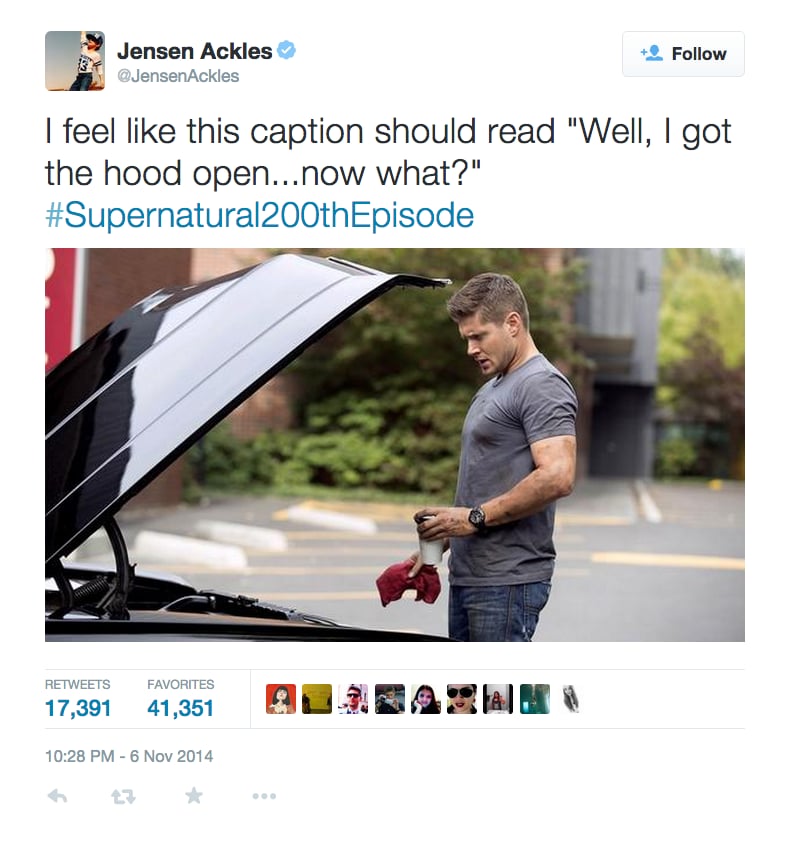Open the more options ellipsis icon
The width and height of the screenshot is (791, 843).
click(264, 796)
